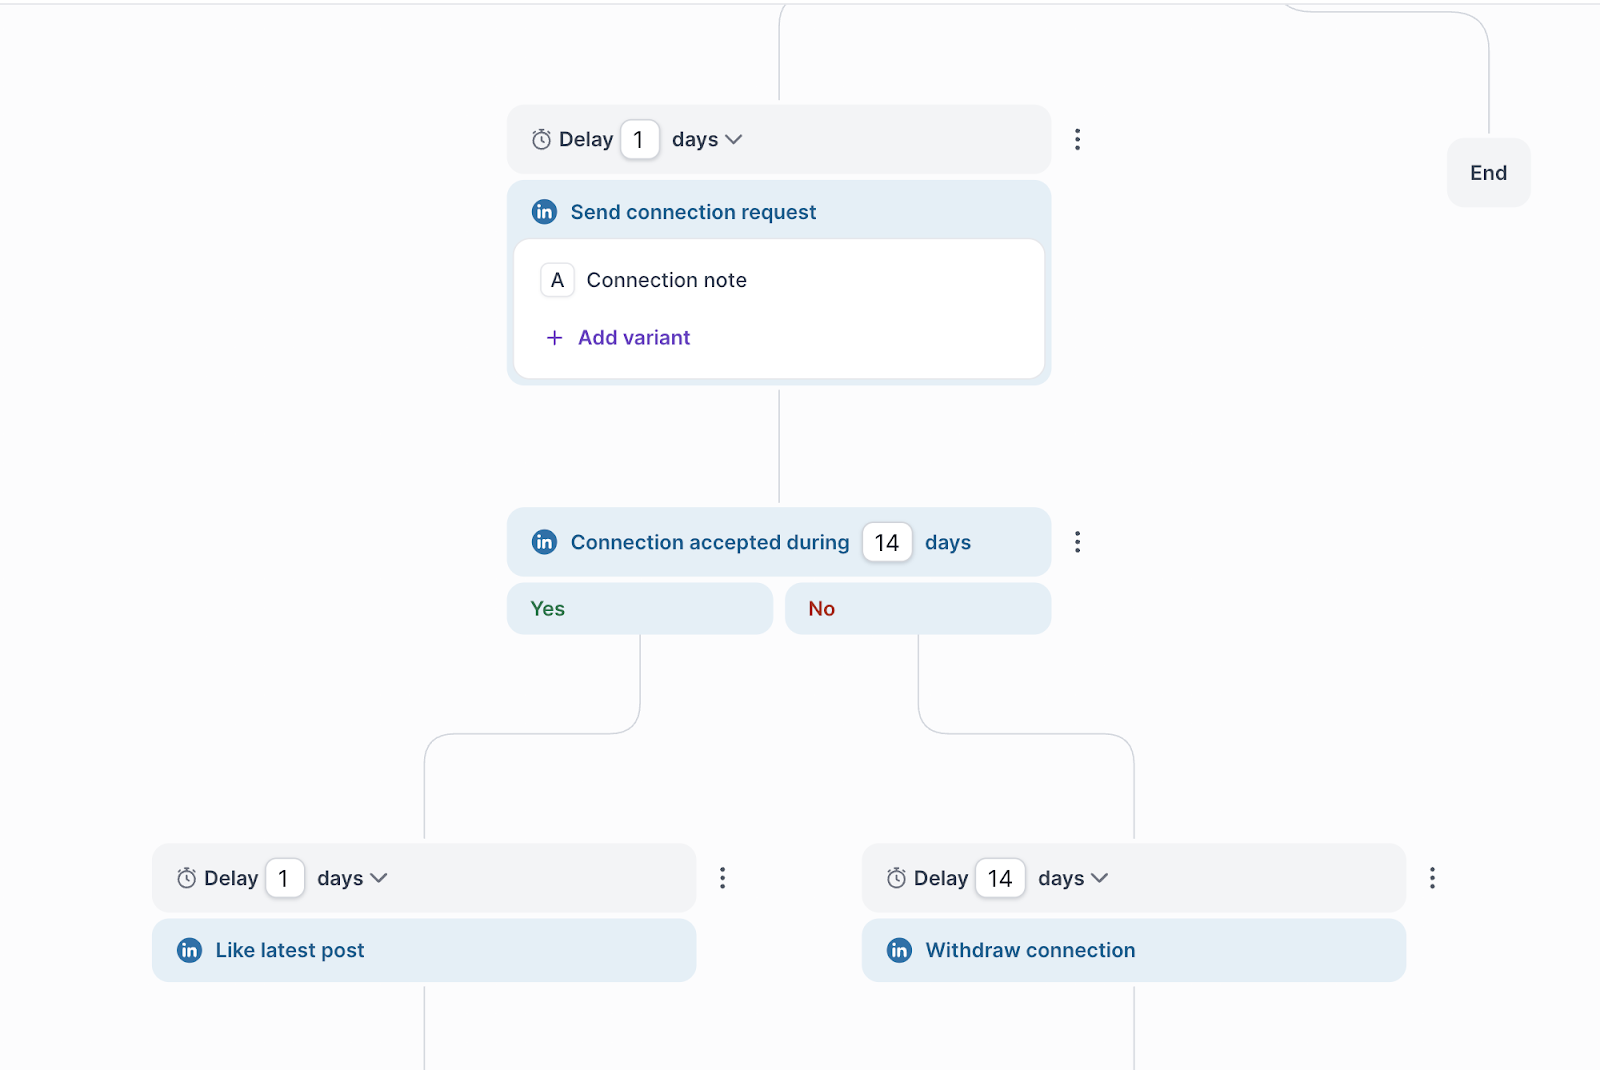Viewport: 1600px width, 1070px height.
Task: Expand the days dropdown on the 14-day Delay
Action: [x=1101, y=878]
